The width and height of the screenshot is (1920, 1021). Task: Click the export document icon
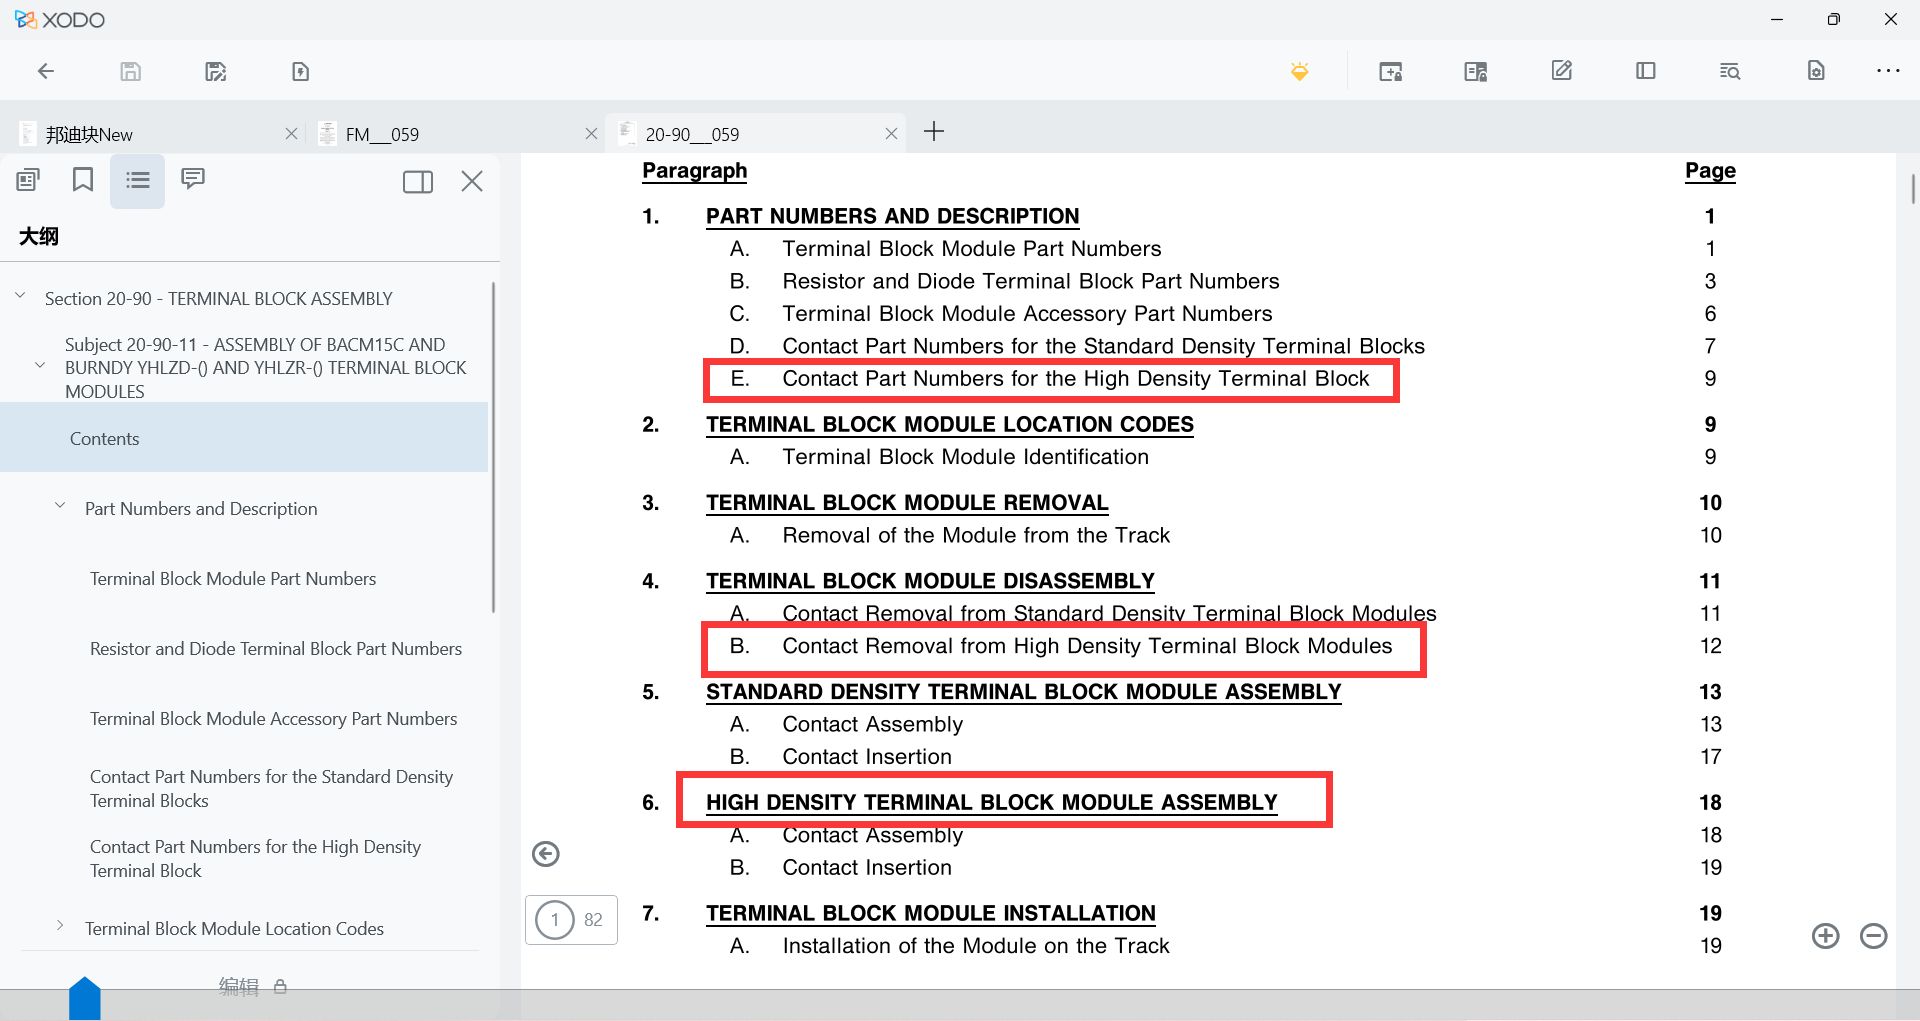[301, 71]
